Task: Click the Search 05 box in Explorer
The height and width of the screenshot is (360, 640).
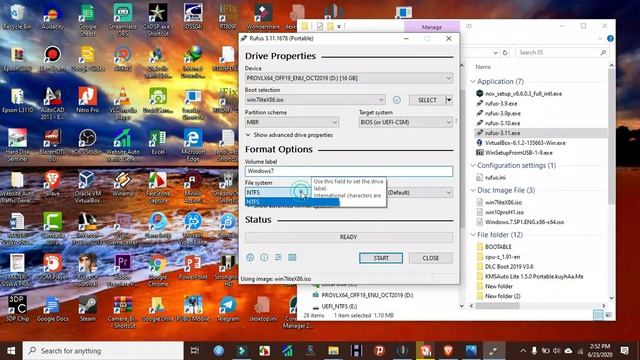Action: point(562,53)
